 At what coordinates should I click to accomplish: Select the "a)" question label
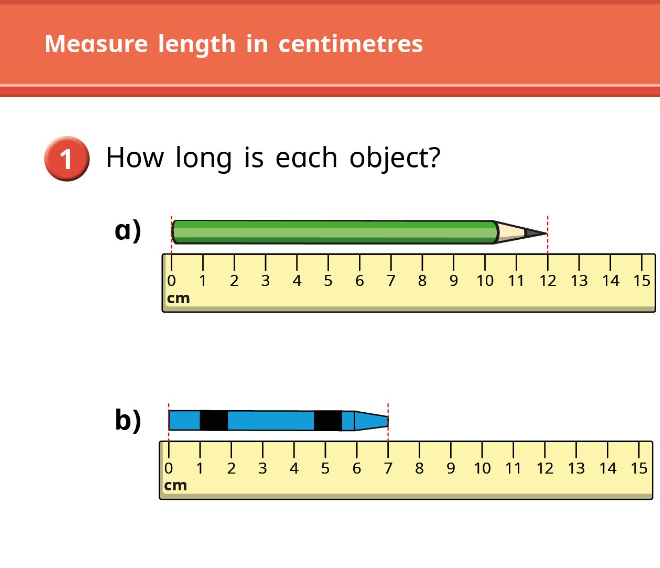click(128, 231)
